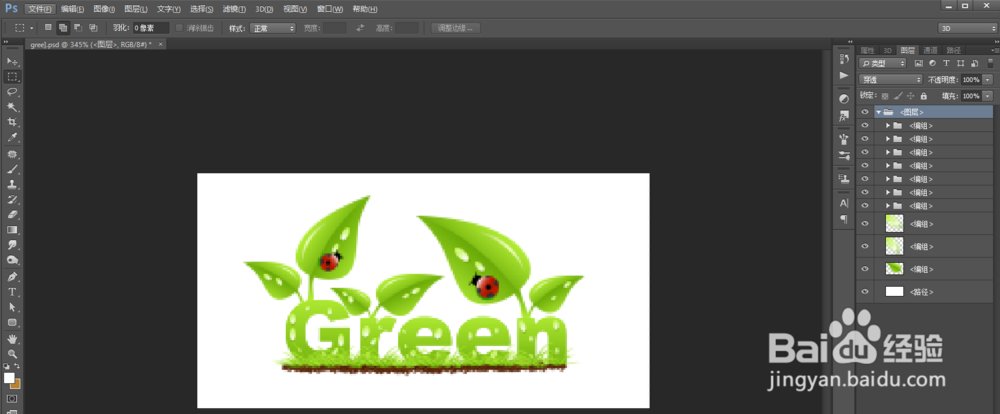This screenshot has width=1000, height=414.
Task: Select the Pen tool
Action: (12, 277)
